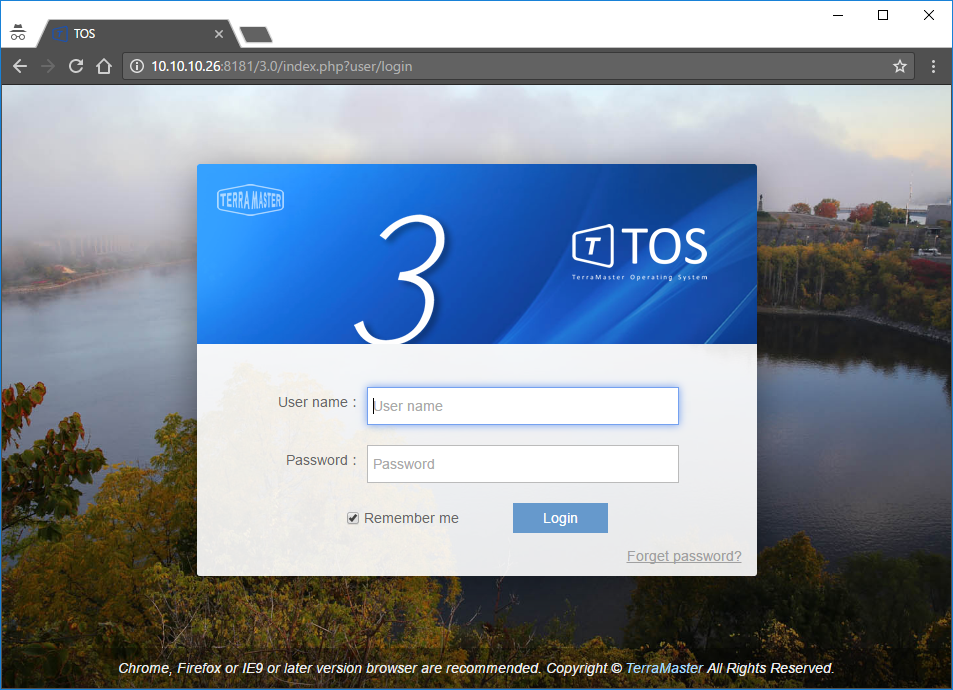Go back with the browser back arrow
The height and width of the screenshot is (690, 953).
[20, 66]
